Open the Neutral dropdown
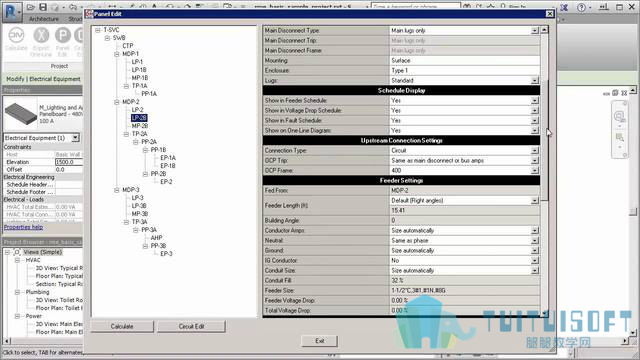 tap(535, 241)
